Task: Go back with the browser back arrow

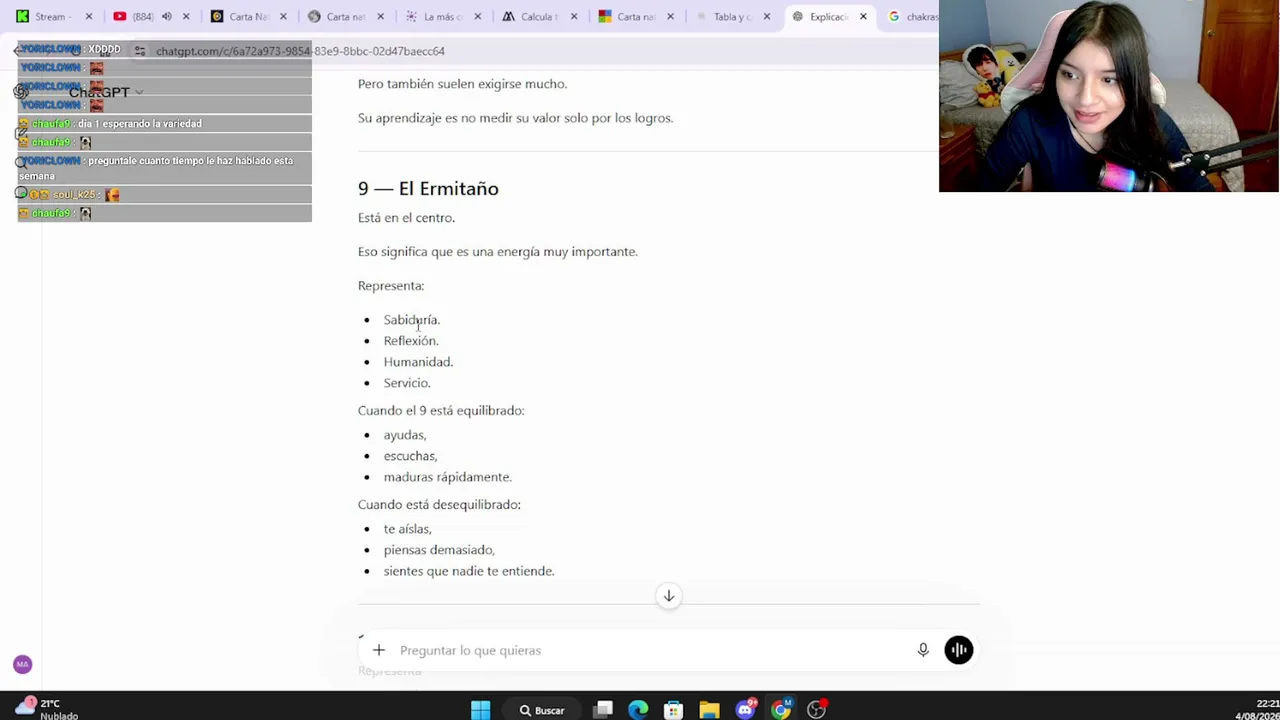Action: click(18, 51)
